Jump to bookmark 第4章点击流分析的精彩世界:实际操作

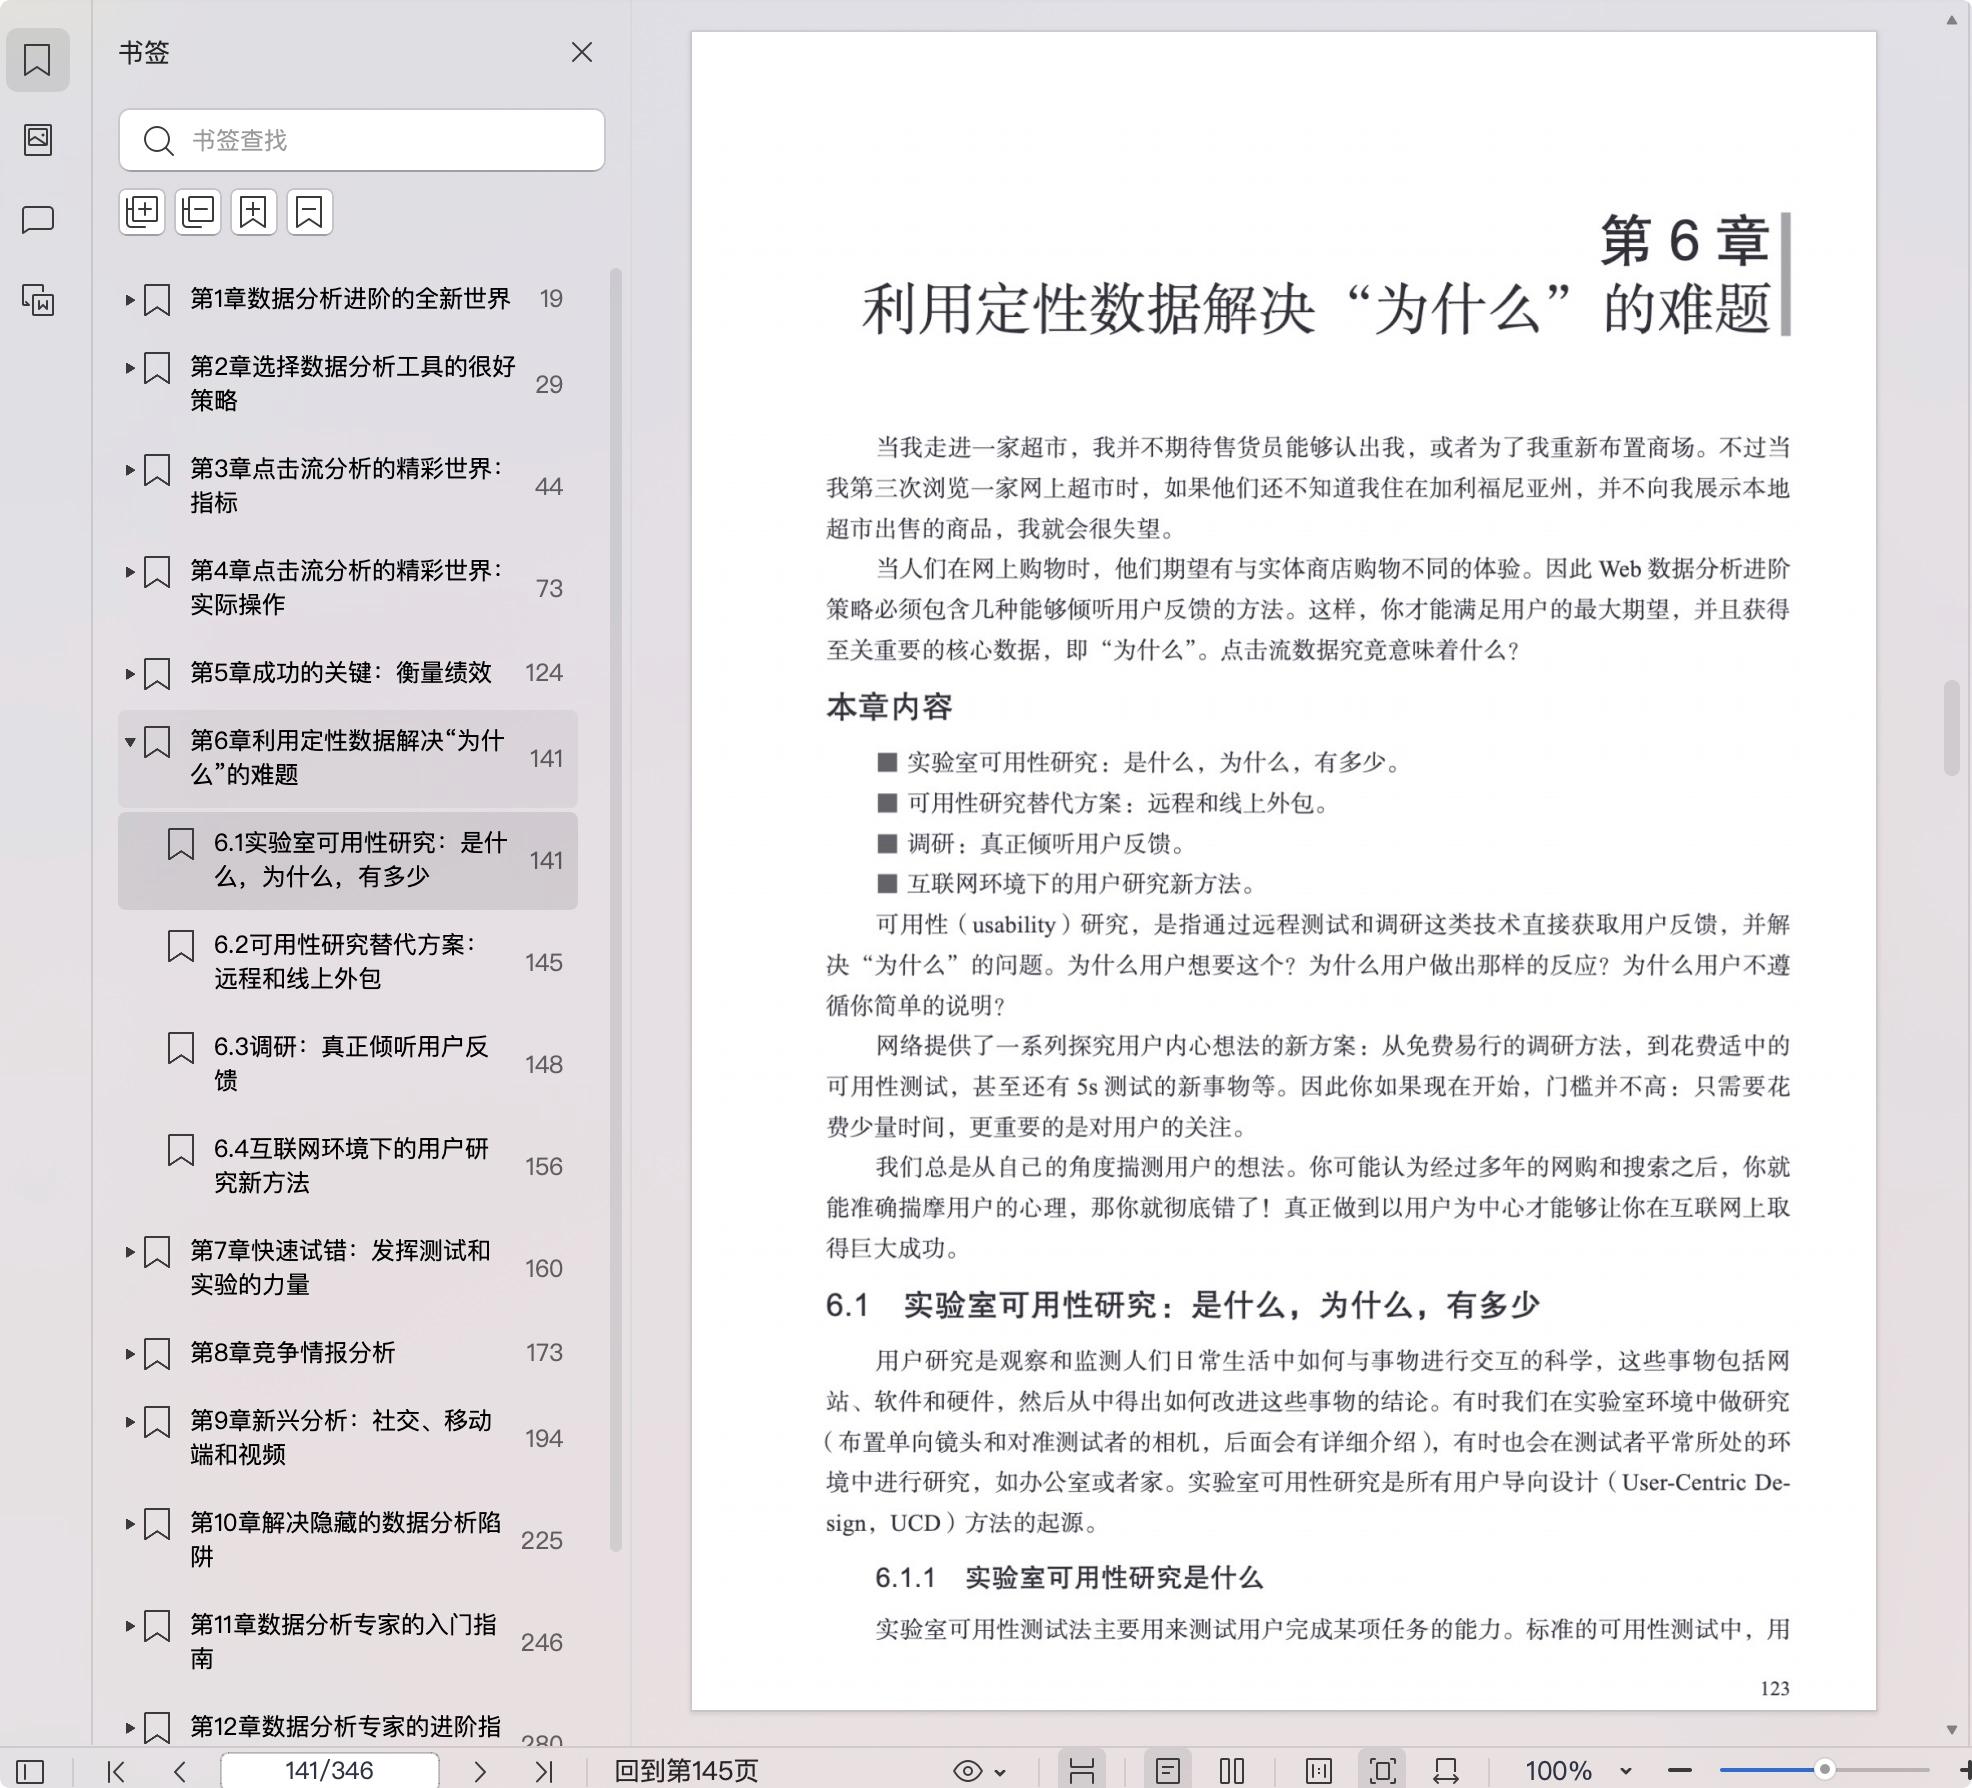coord(347,588)
